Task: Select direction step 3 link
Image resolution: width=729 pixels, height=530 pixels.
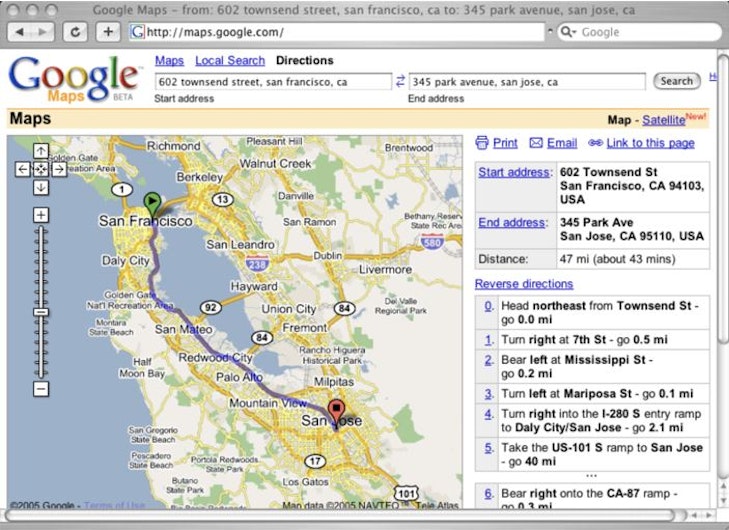Action: [488, 394]
